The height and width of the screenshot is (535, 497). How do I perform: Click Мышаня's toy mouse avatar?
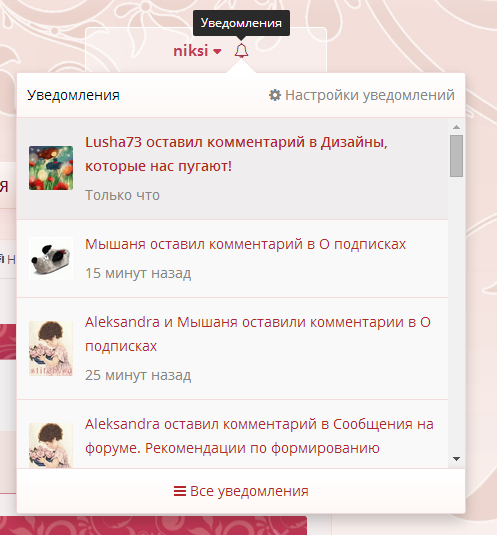pos(51,258)
